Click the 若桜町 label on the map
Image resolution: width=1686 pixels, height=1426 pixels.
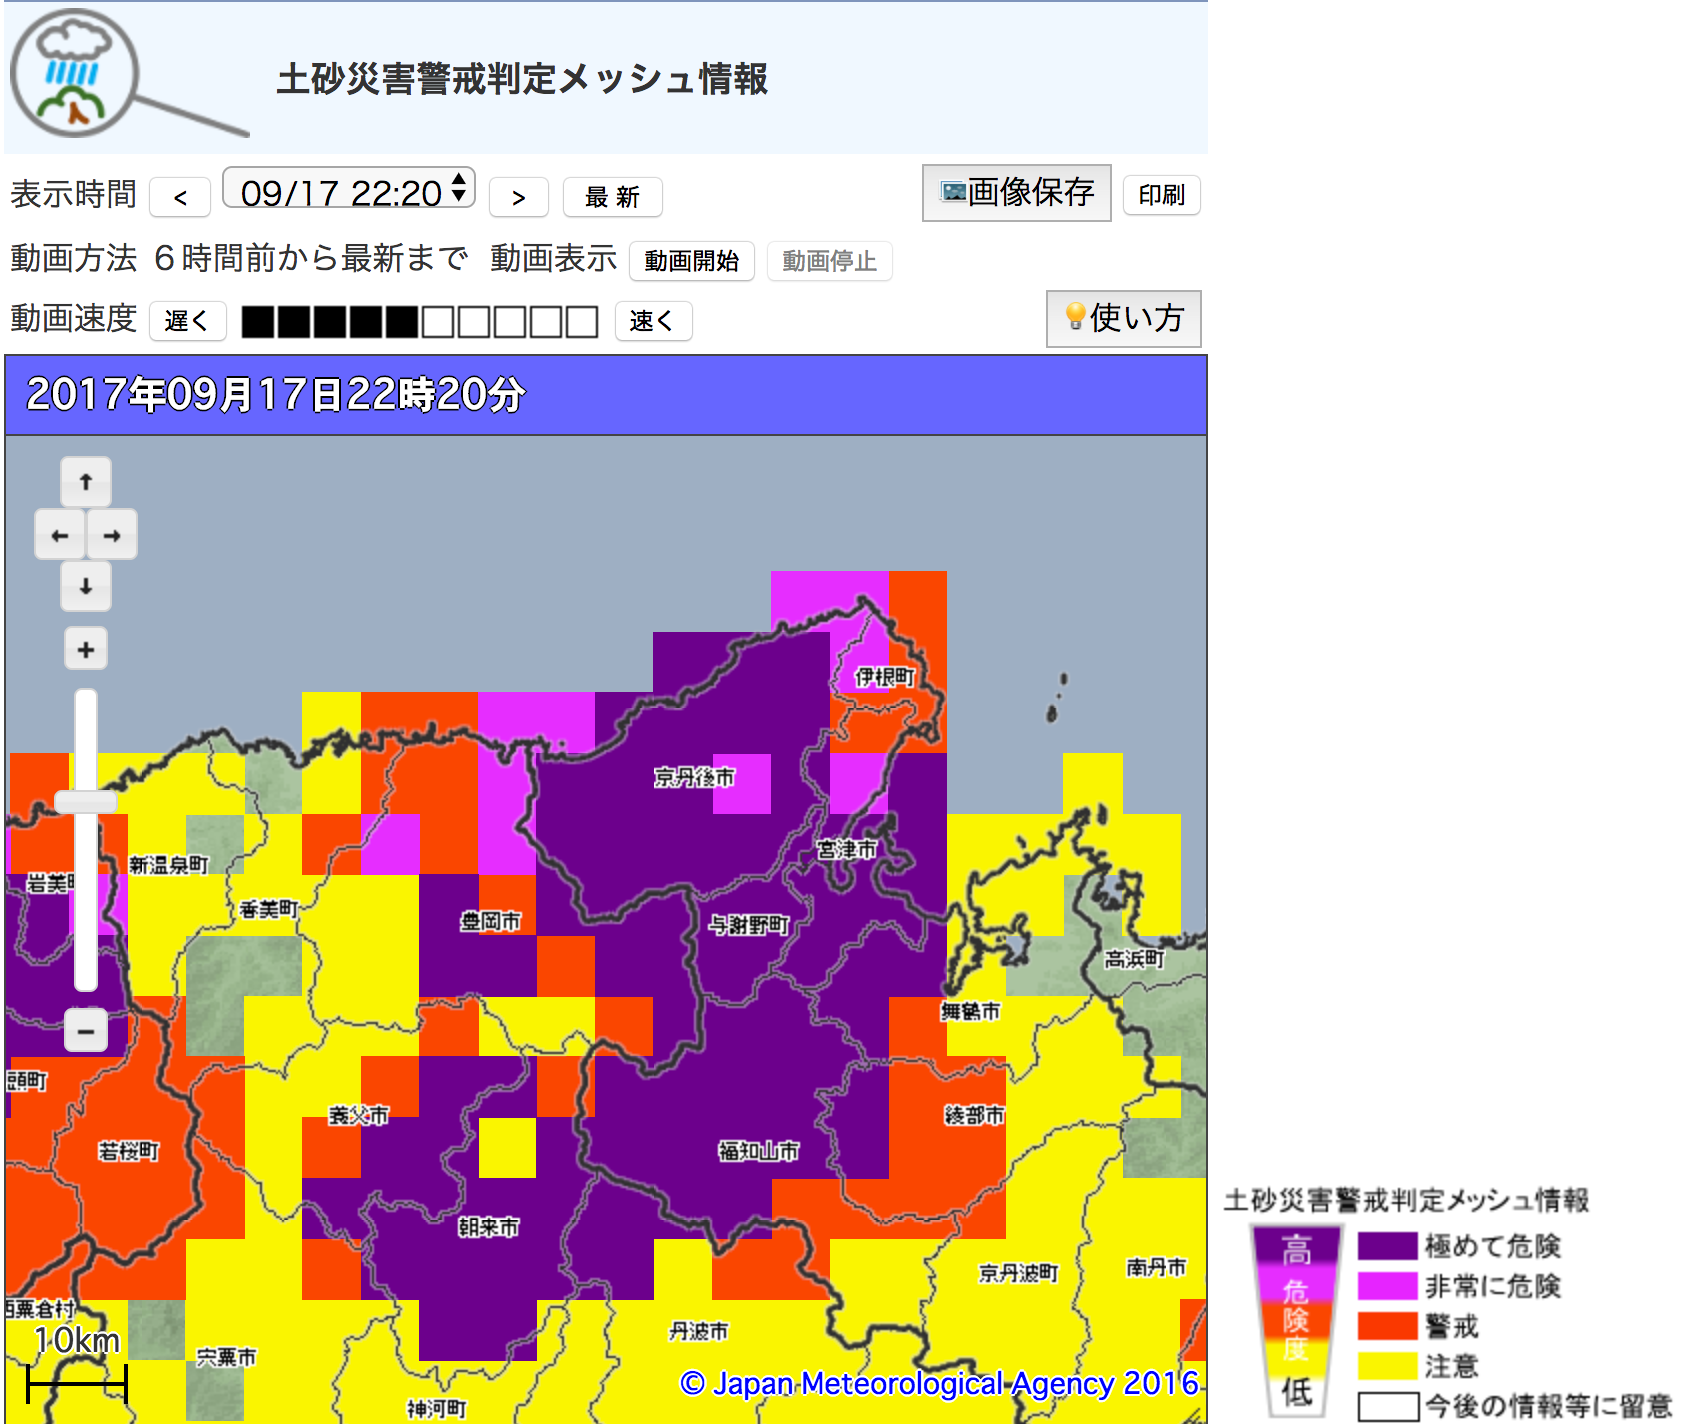(x=129, y=1151)
